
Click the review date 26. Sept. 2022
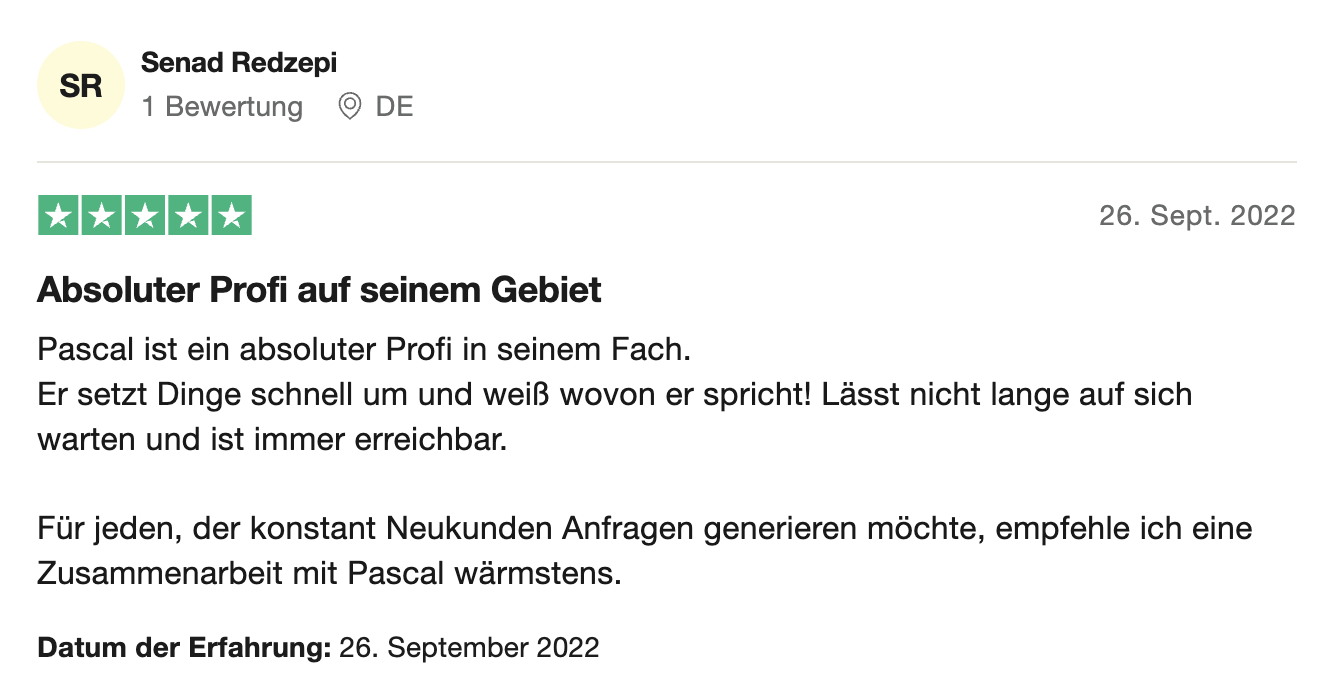[1196, 216]
